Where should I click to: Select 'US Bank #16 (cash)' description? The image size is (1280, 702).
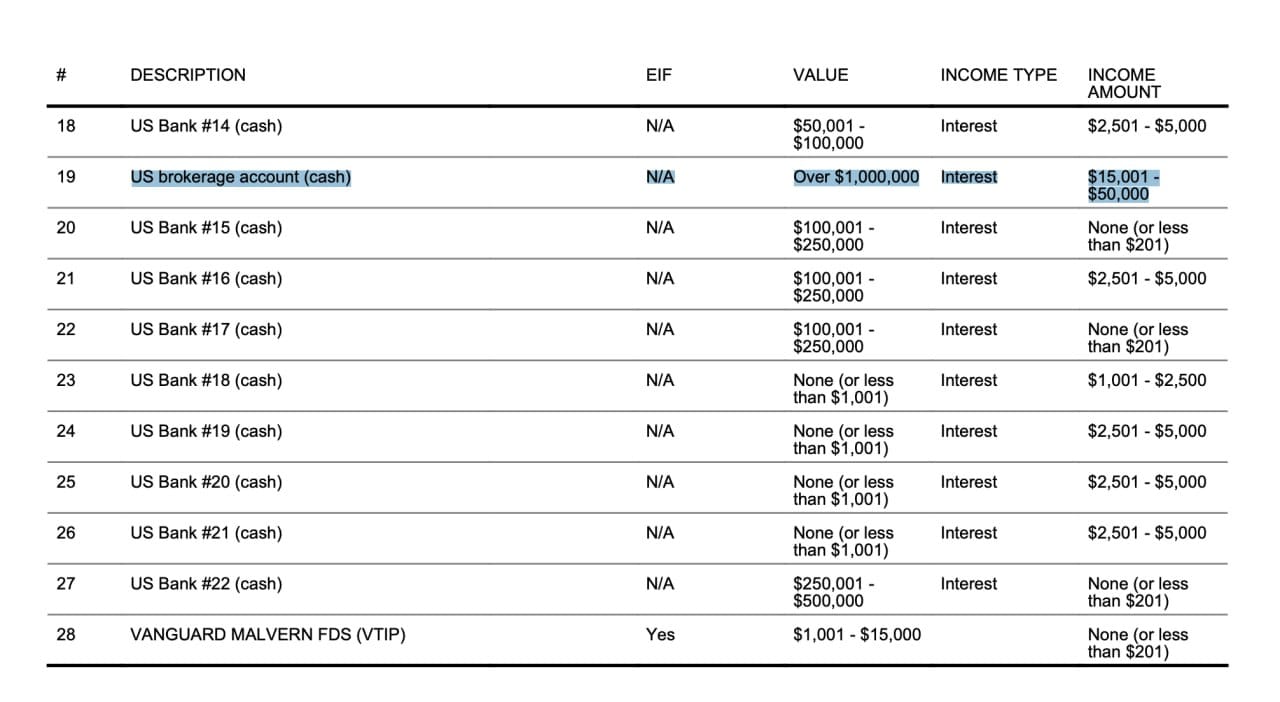click(206, 279)
